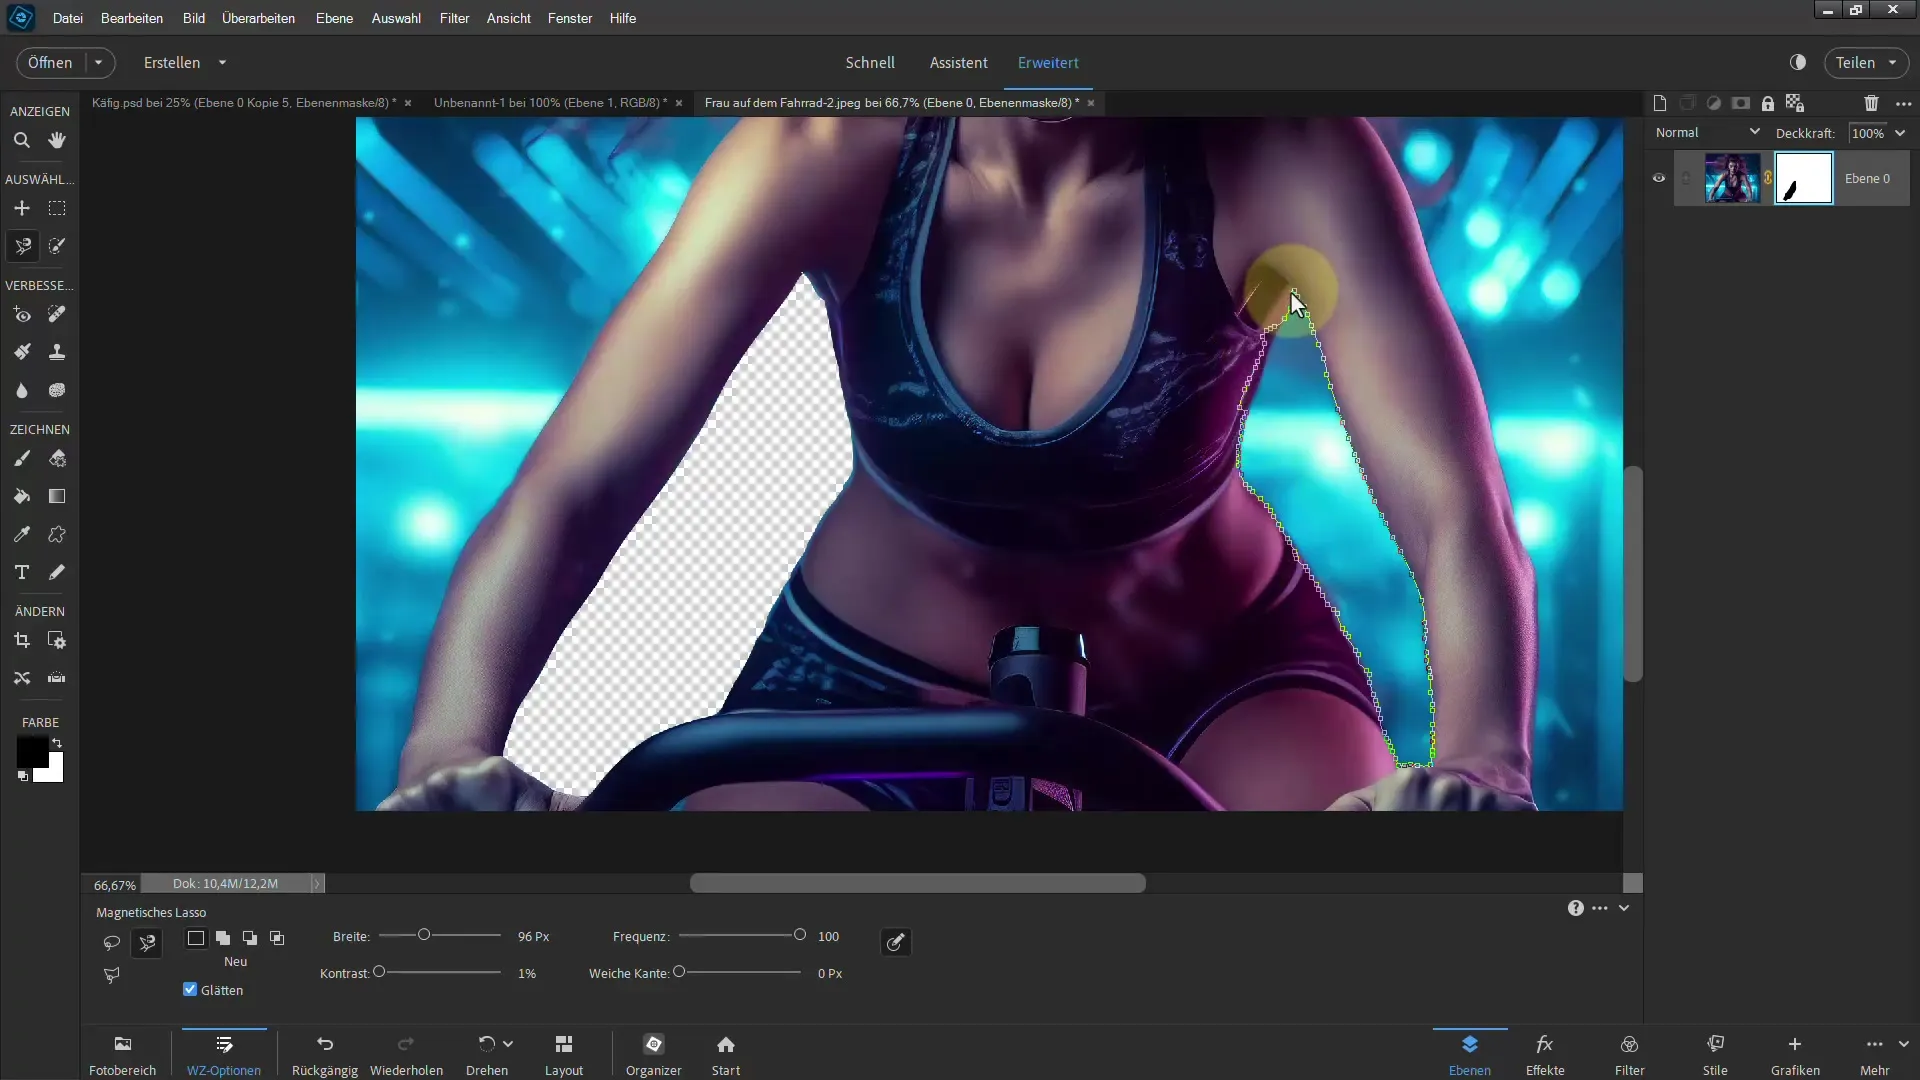Image resolution: width=1920 pixels, height=1080 pixels.
Task: Toggle visibility eye of Ebene 0
Action: (1659, 178)
